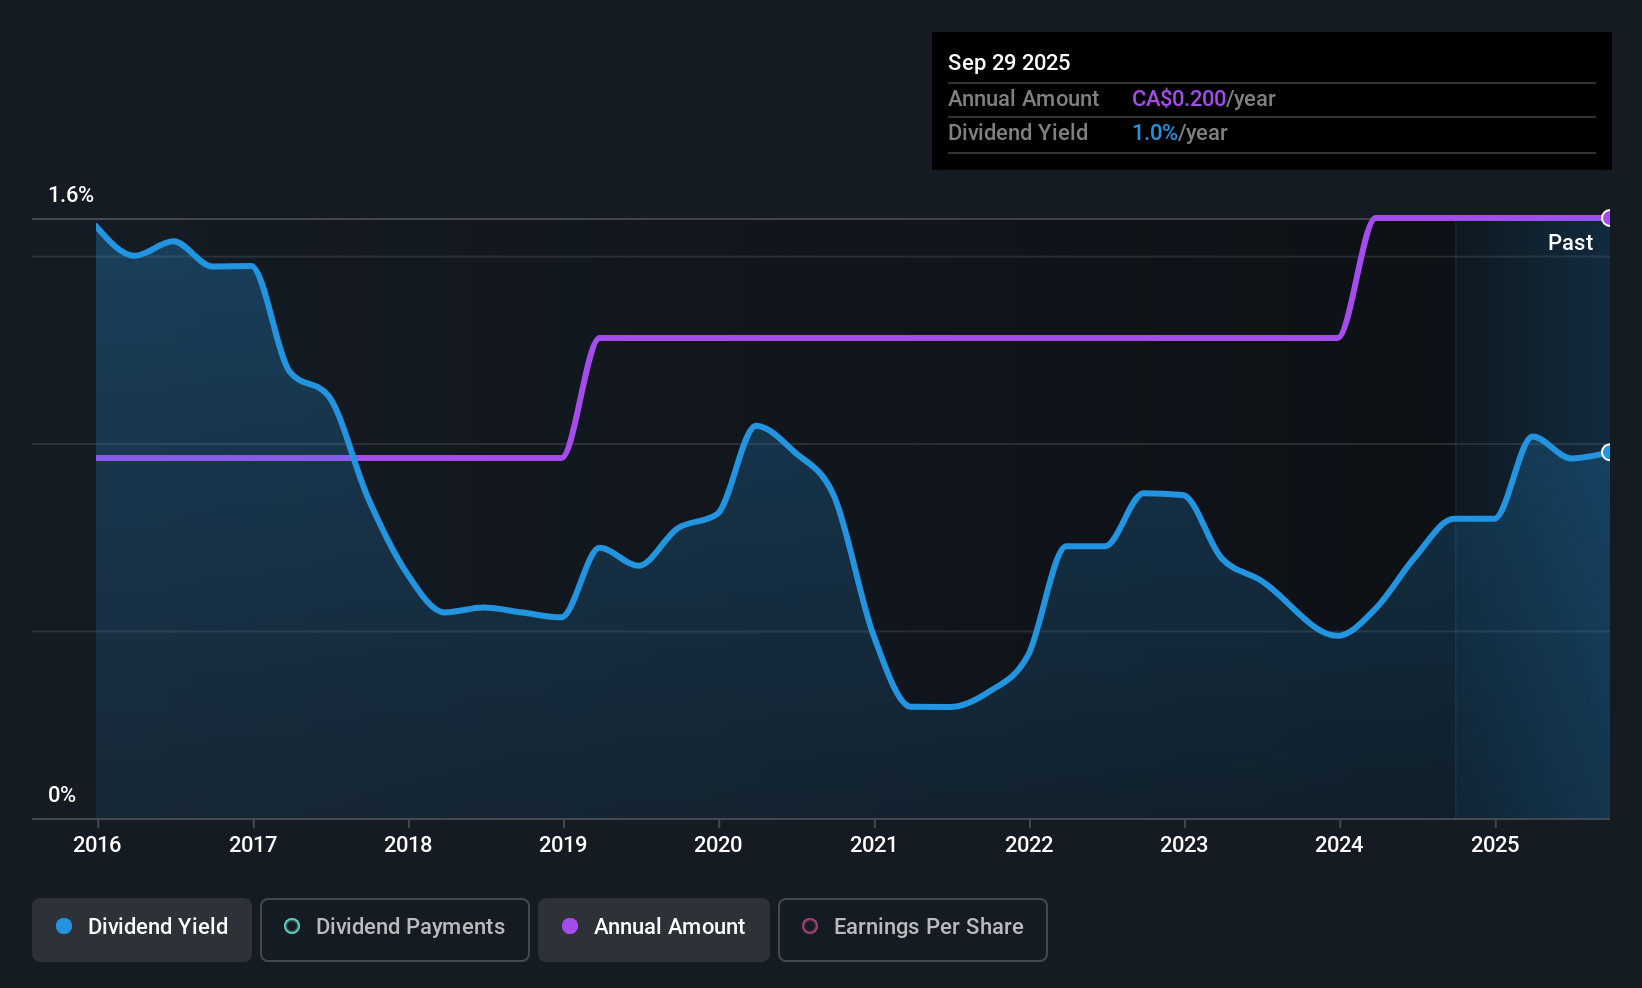
Task: Click the 2020 x-axis label
Action: pyautogui.click(x=718, y=844)
